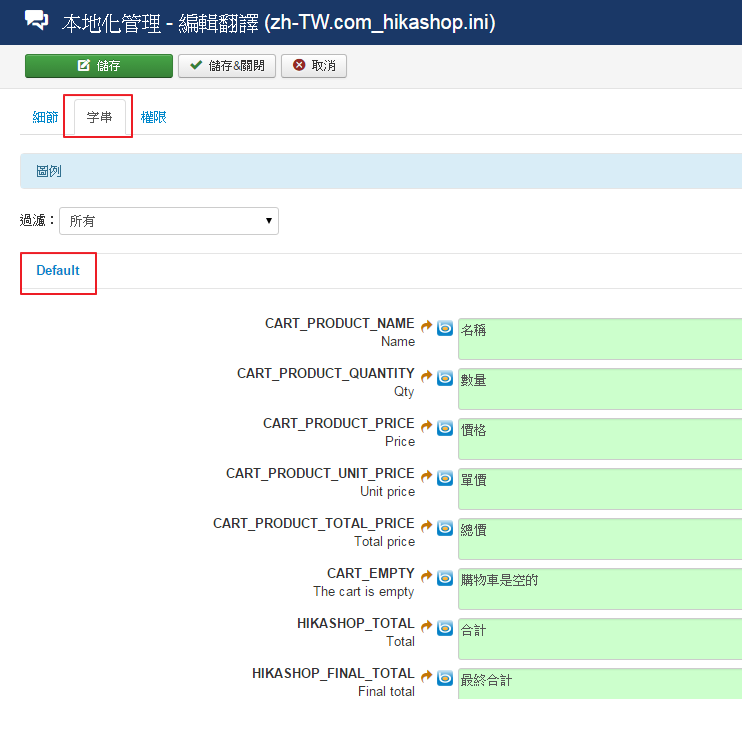Screen dimensions: 742x742
Task: Click the CART_PRODUCT_UNIT_PRICE key label
Action: (320, 474)
